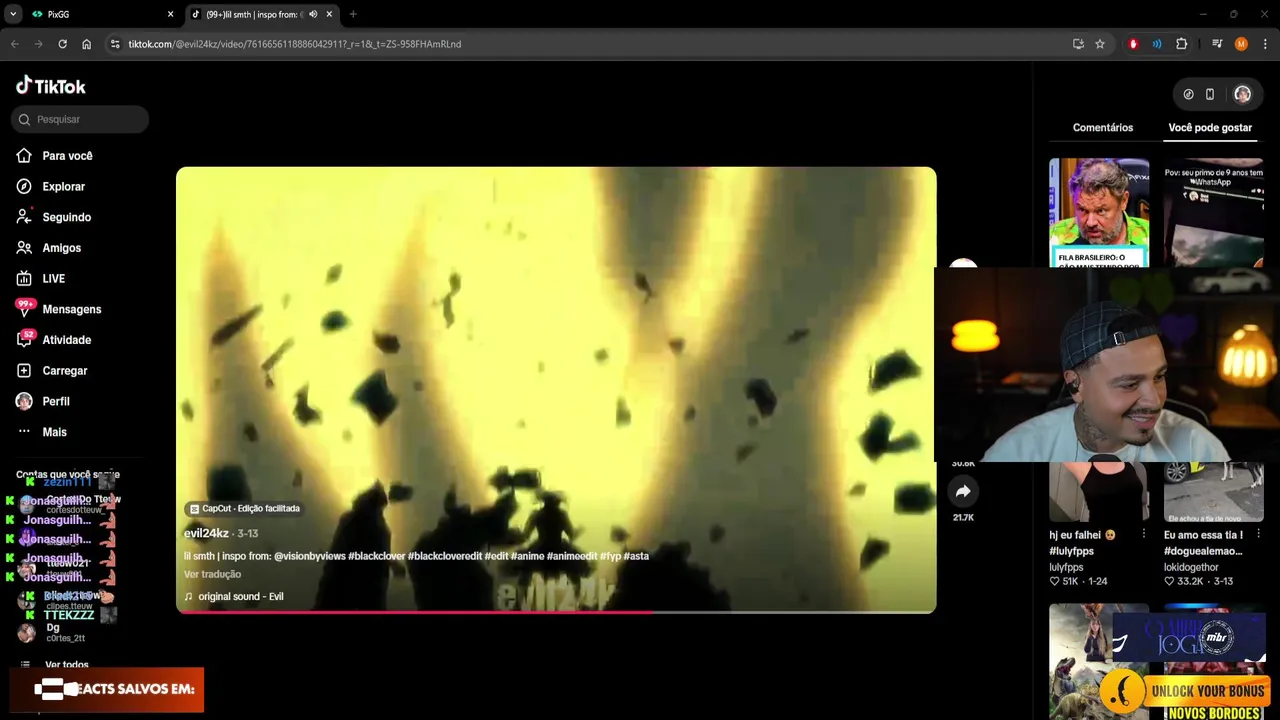Go to the TikTok logo home
Viewport: 1280px width, 720px height.
point(51,86)
